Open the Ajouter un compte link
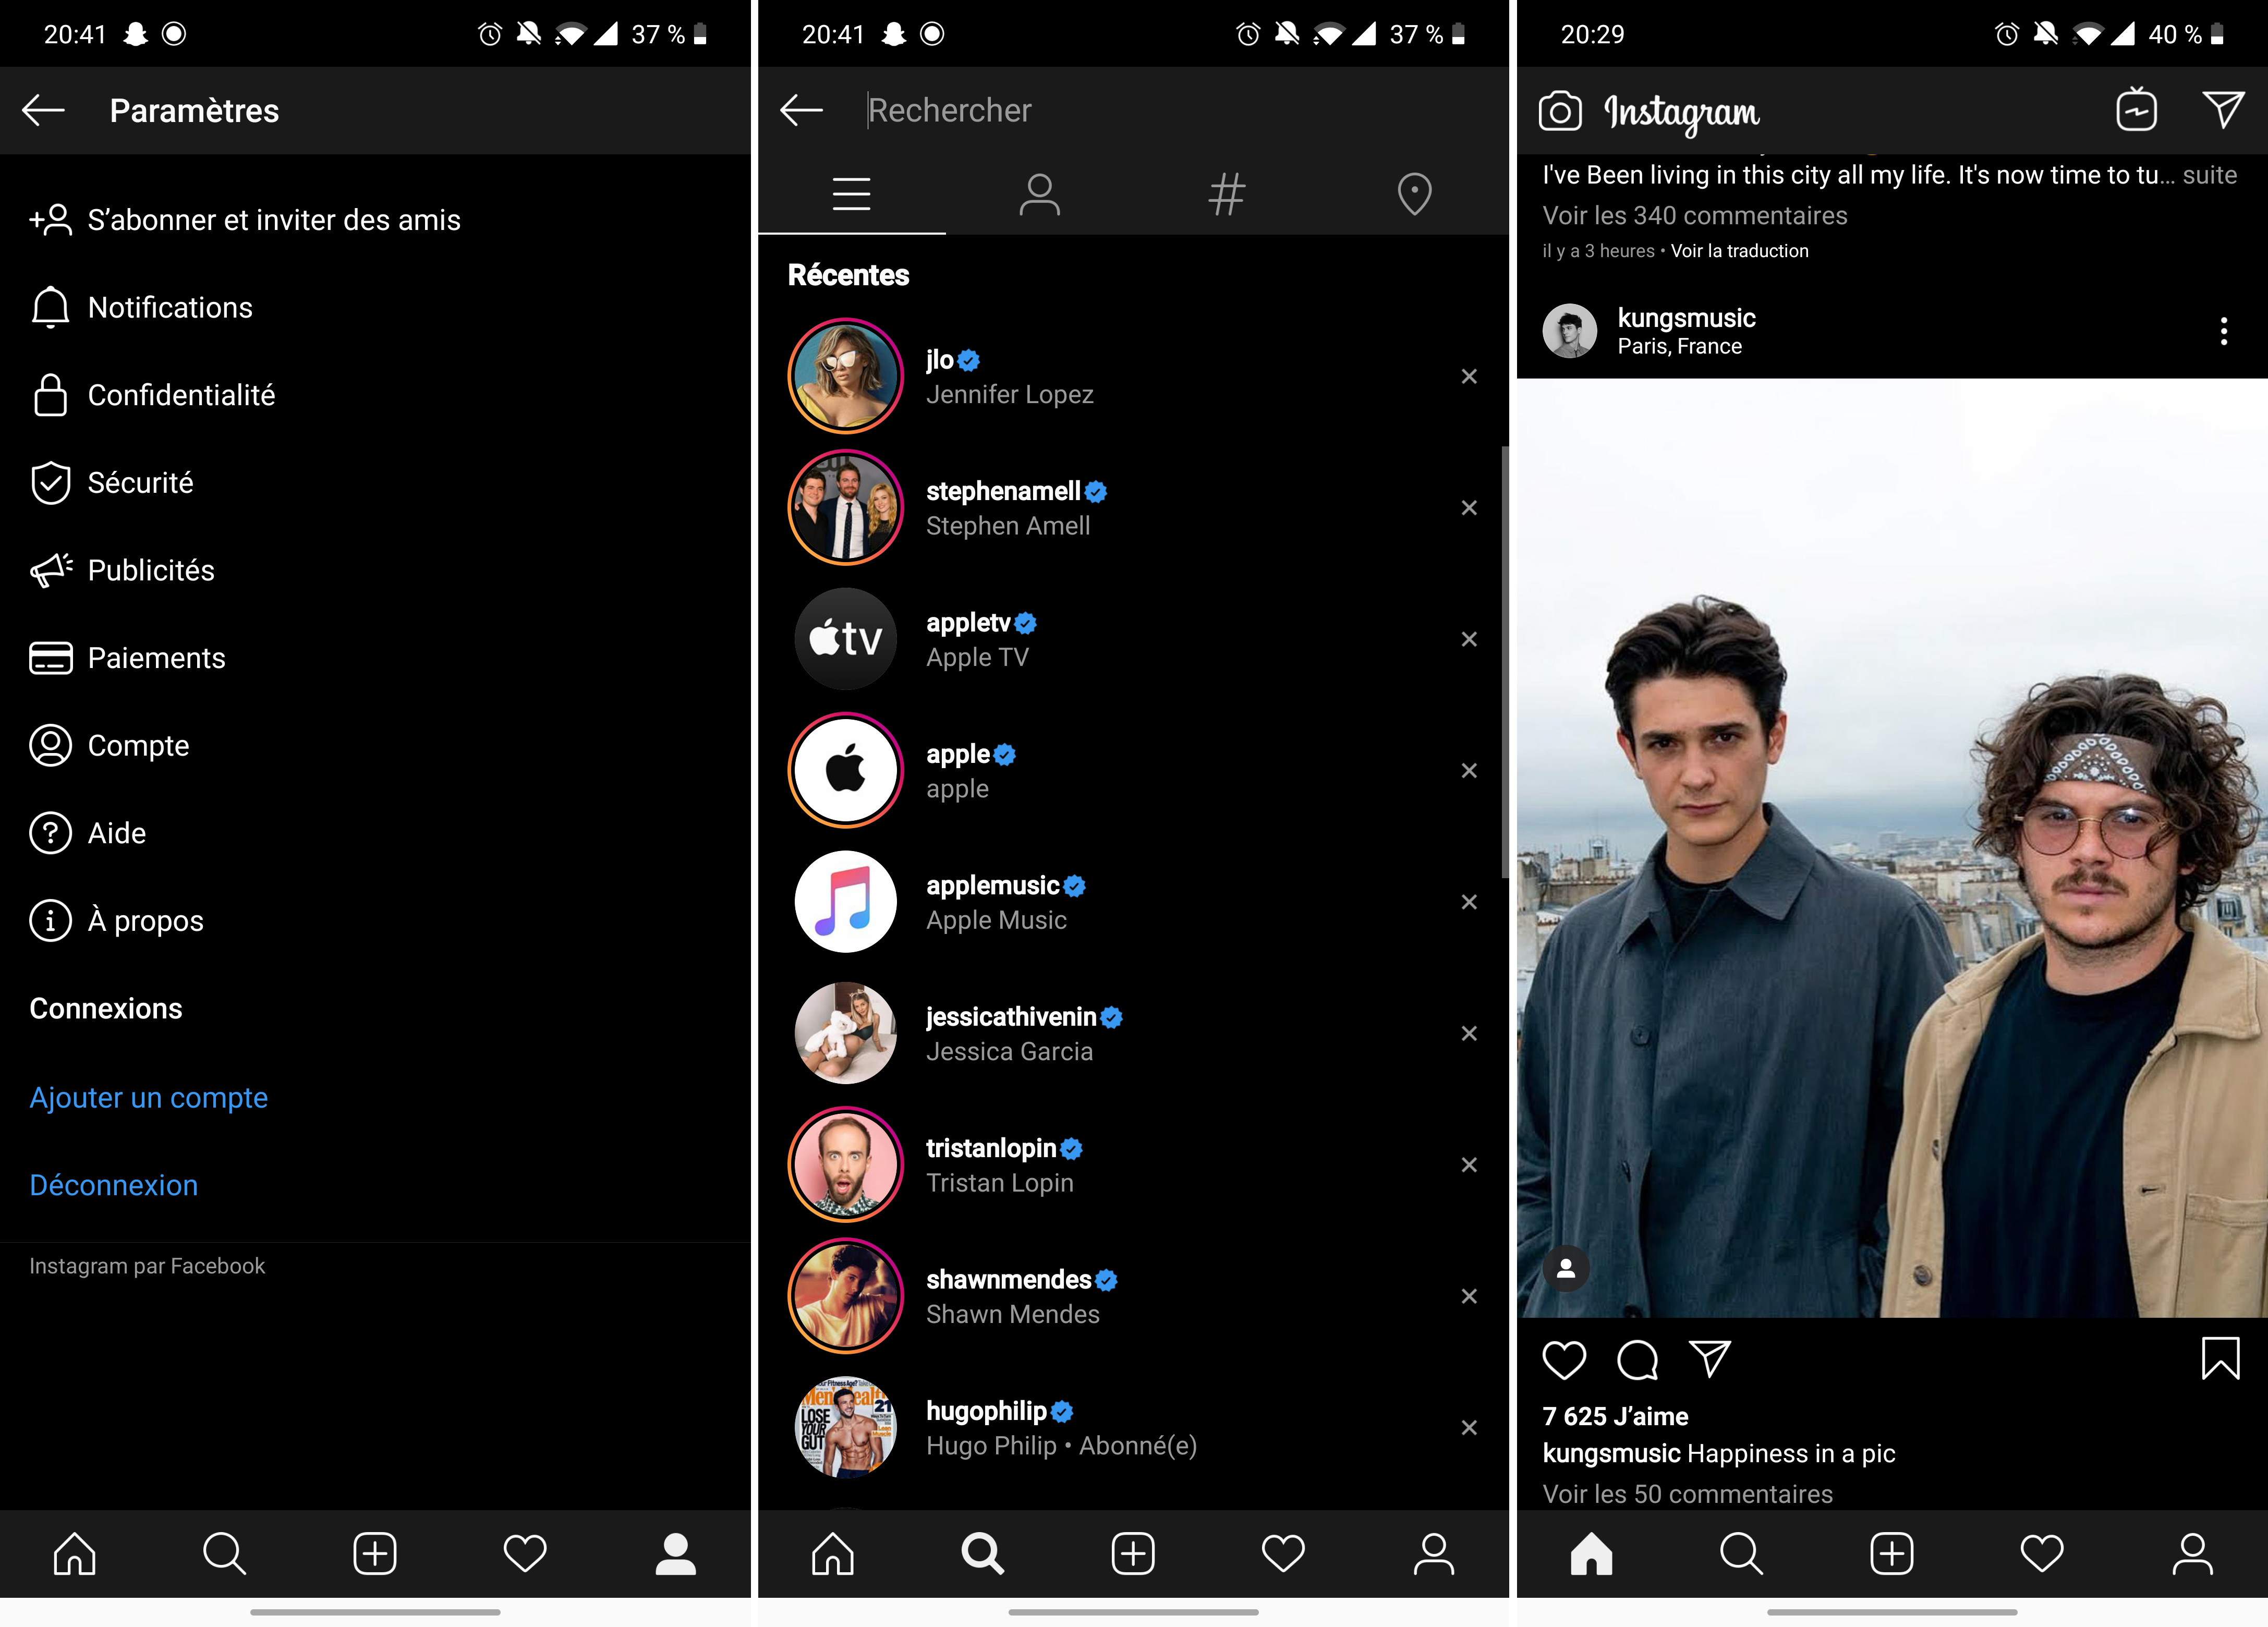 (148, 1097)
